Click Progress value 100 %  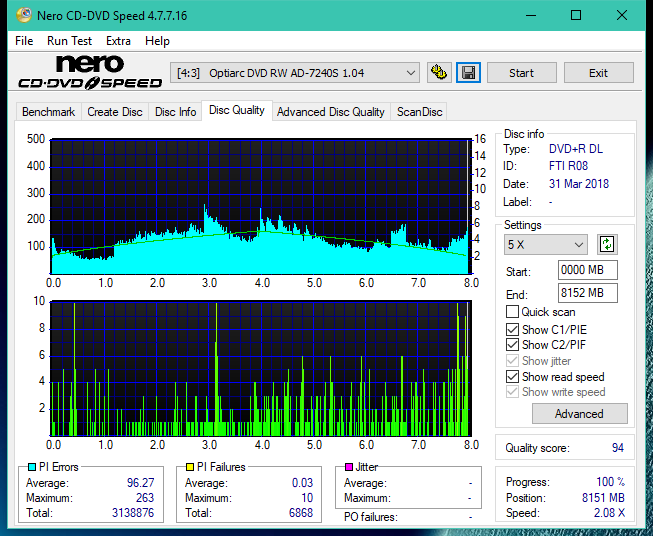pyautogui.click(x=611, y=482)
